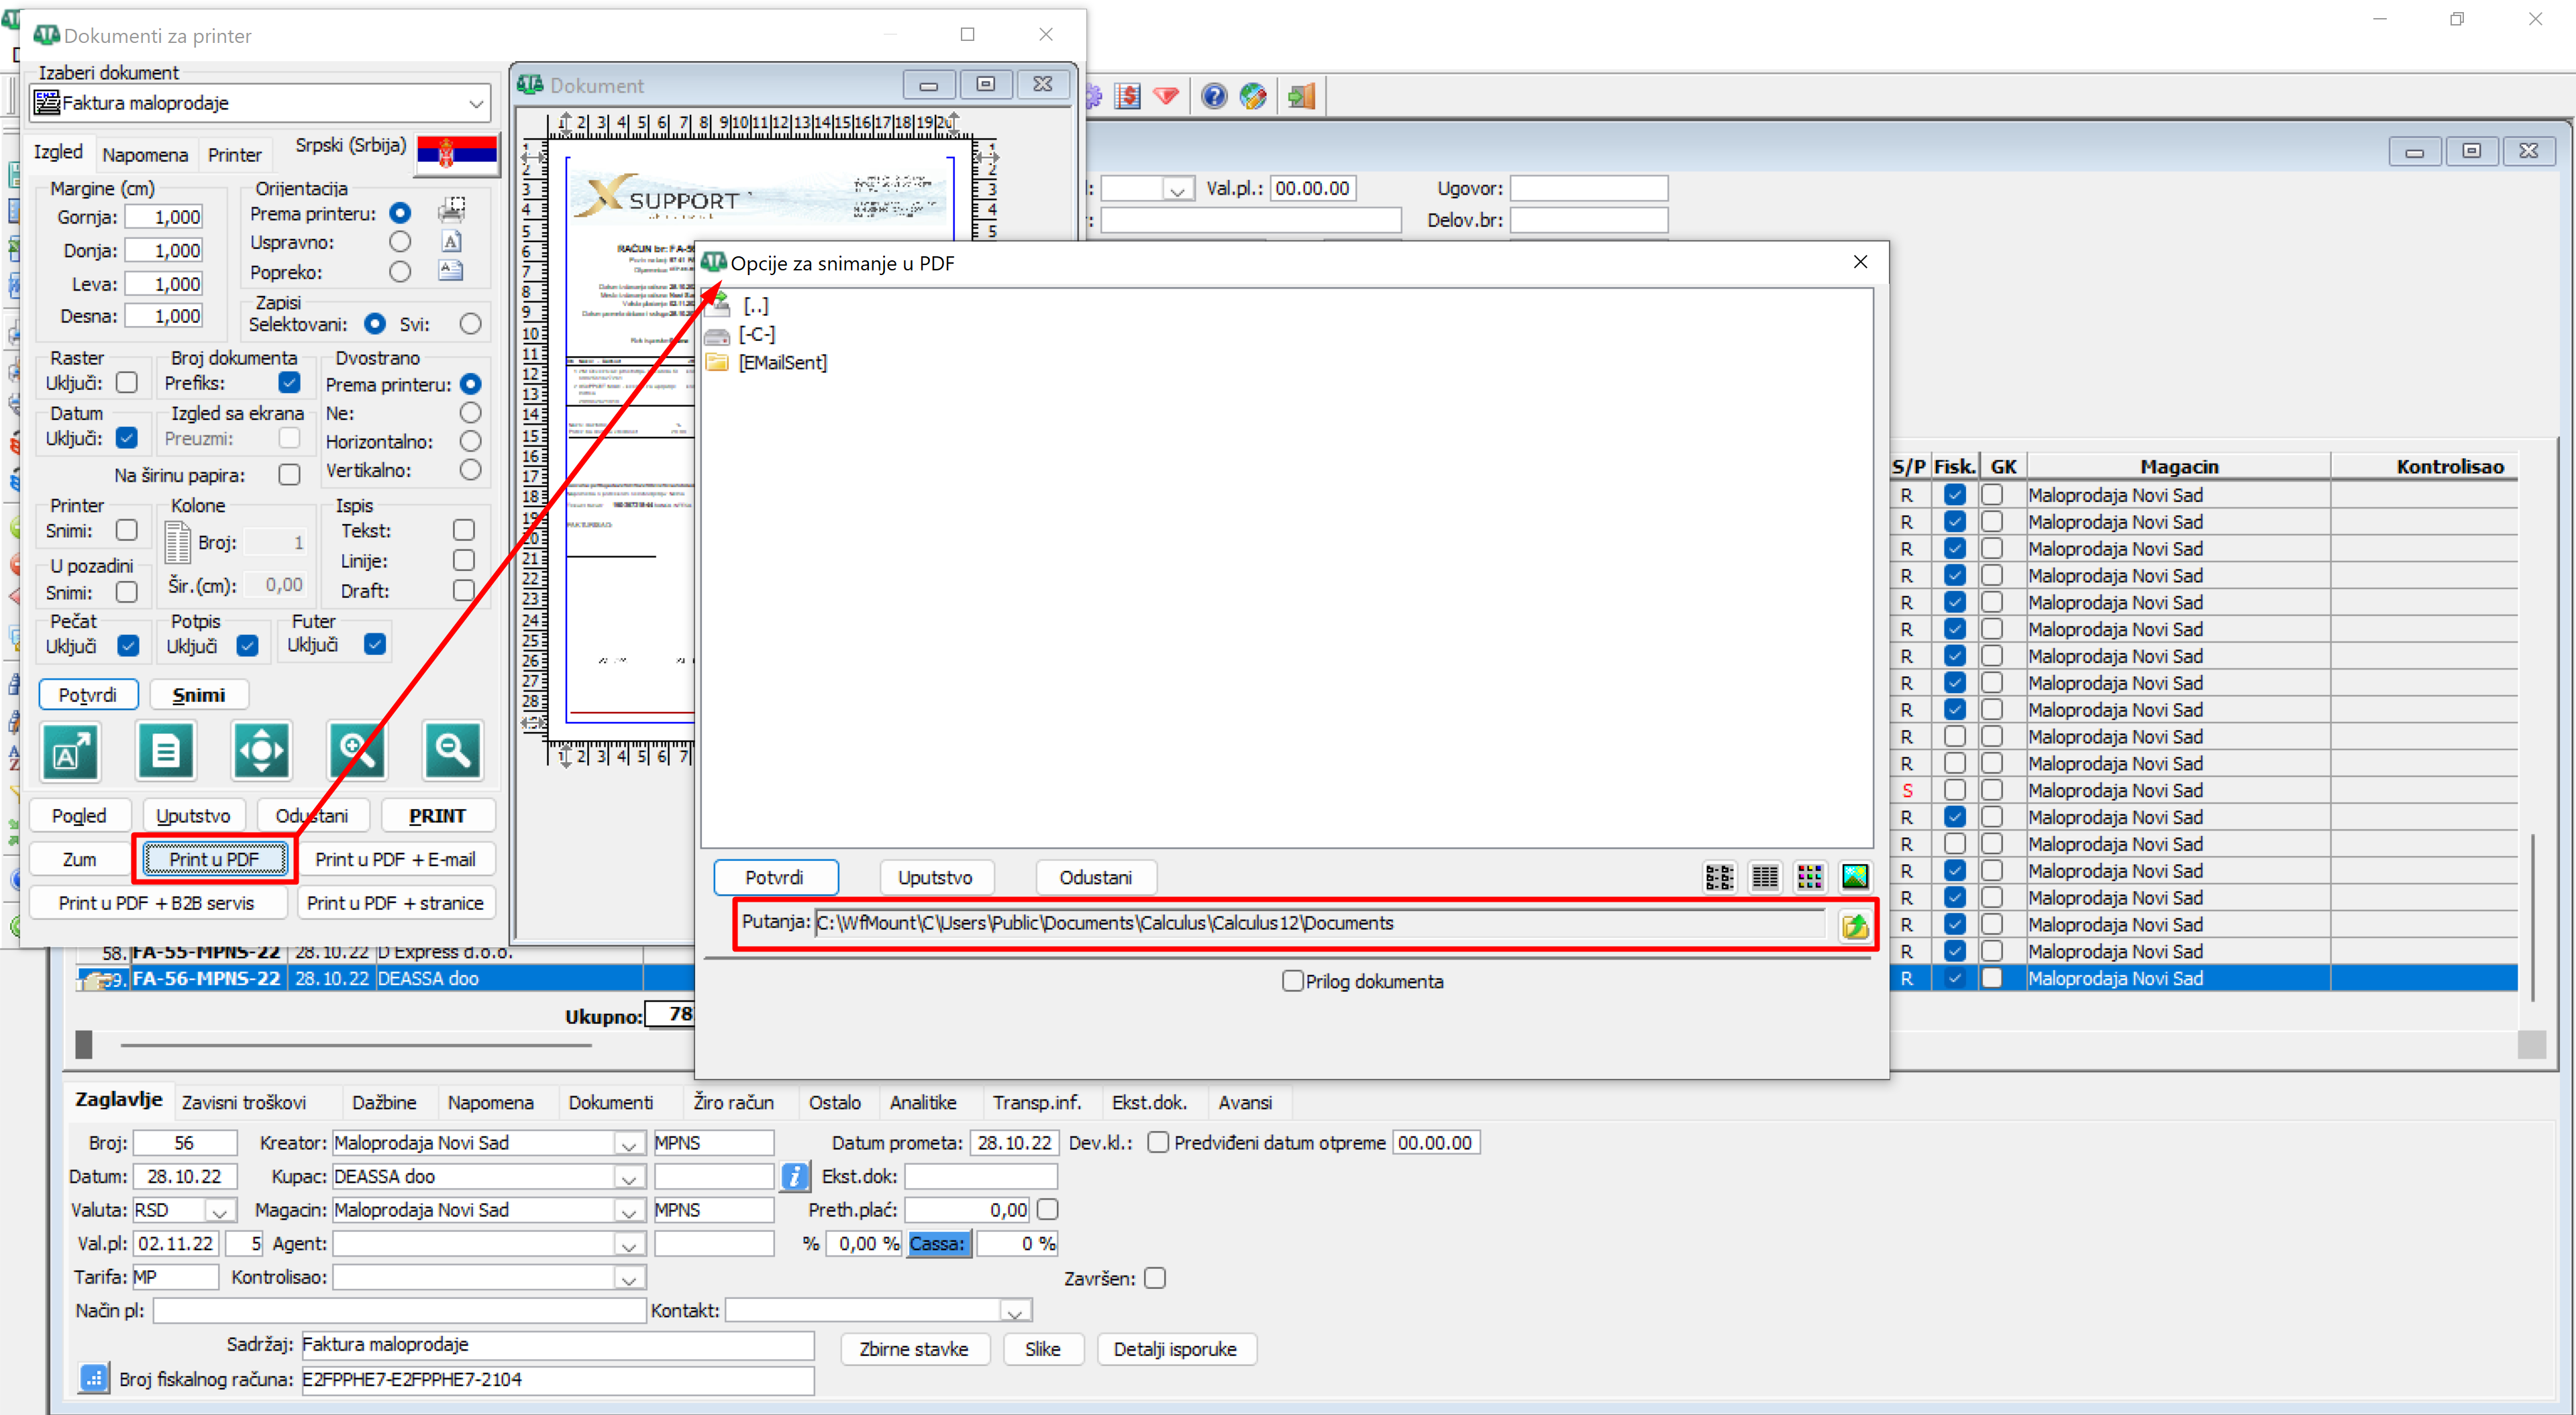Open the EMailSent folder in file list

pyautogui.click(x=782, y=363)
